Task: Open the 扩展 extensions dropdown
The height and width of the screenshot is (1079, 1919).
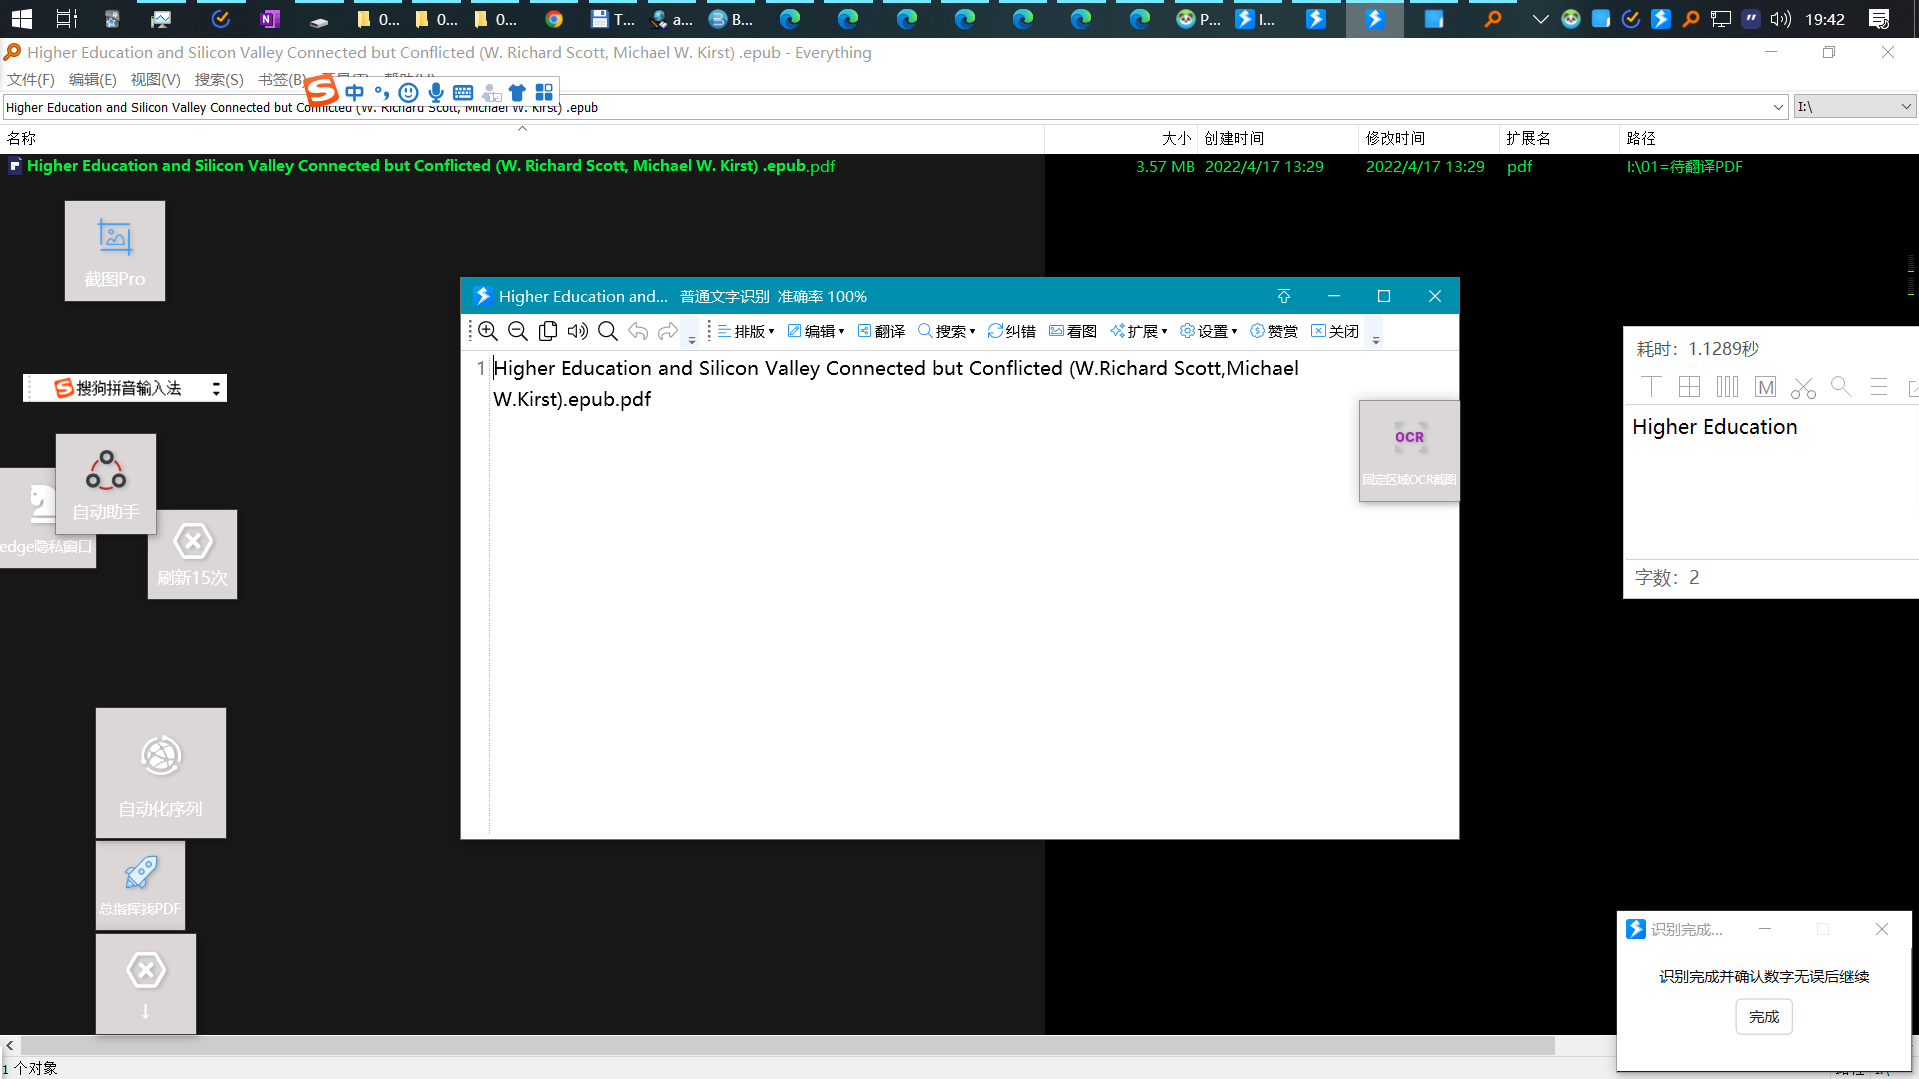Action: click(1139, 331)
